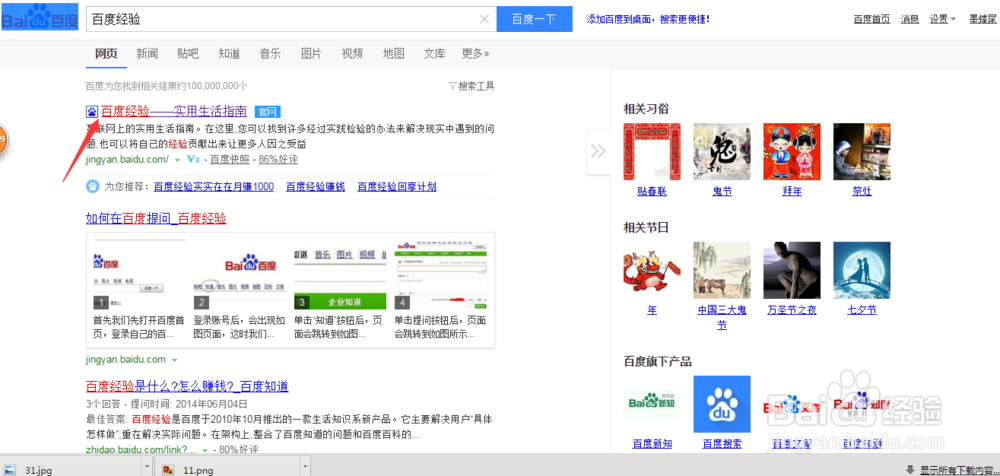This screenshot has width=1000, height=476.
Task: Show all downloads via arrow icon
Action: click(910, 470)
